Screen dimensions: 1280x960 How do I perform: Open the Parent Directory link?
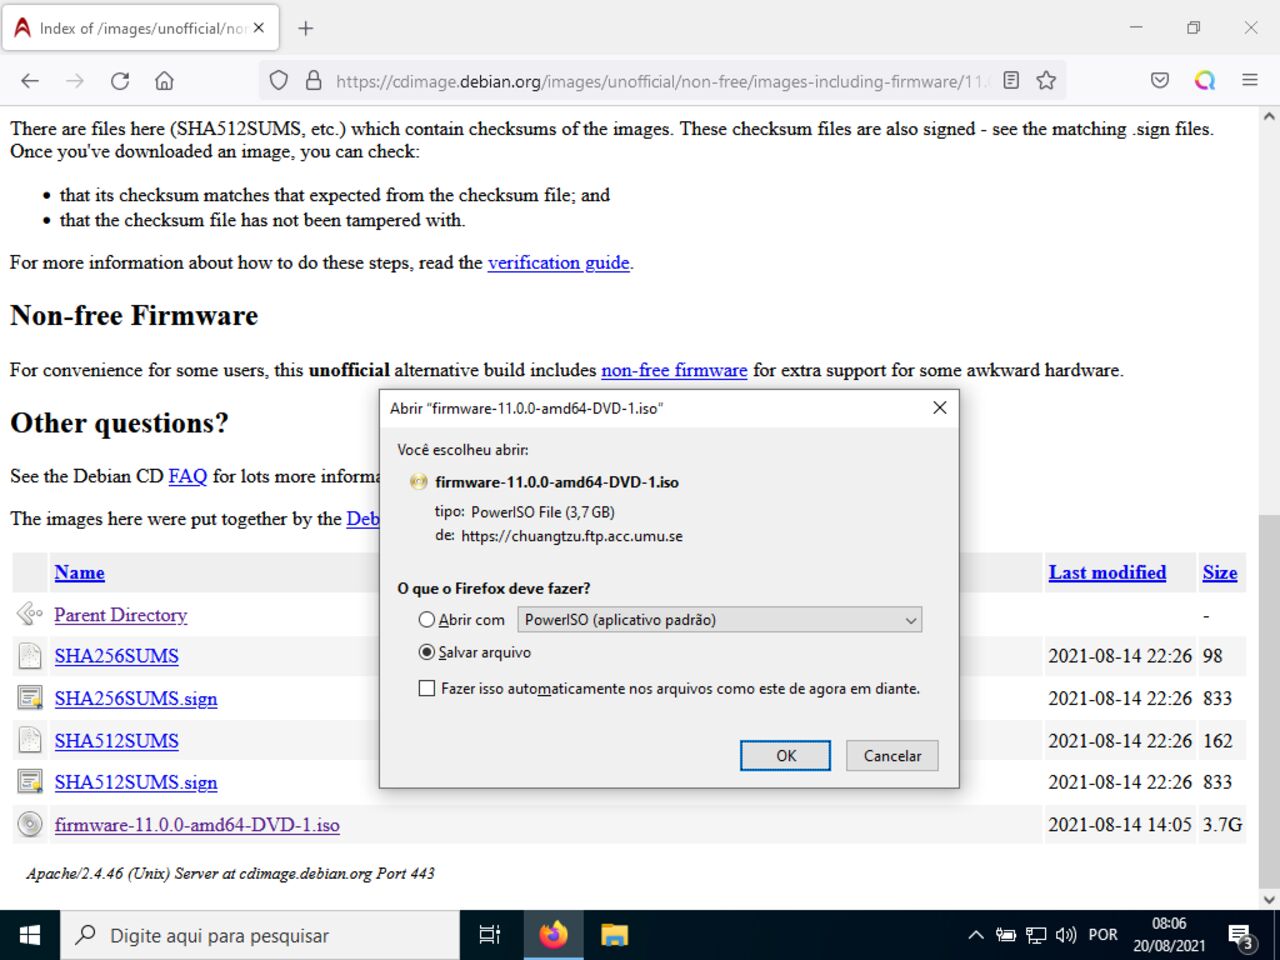[x=121, y=615]
